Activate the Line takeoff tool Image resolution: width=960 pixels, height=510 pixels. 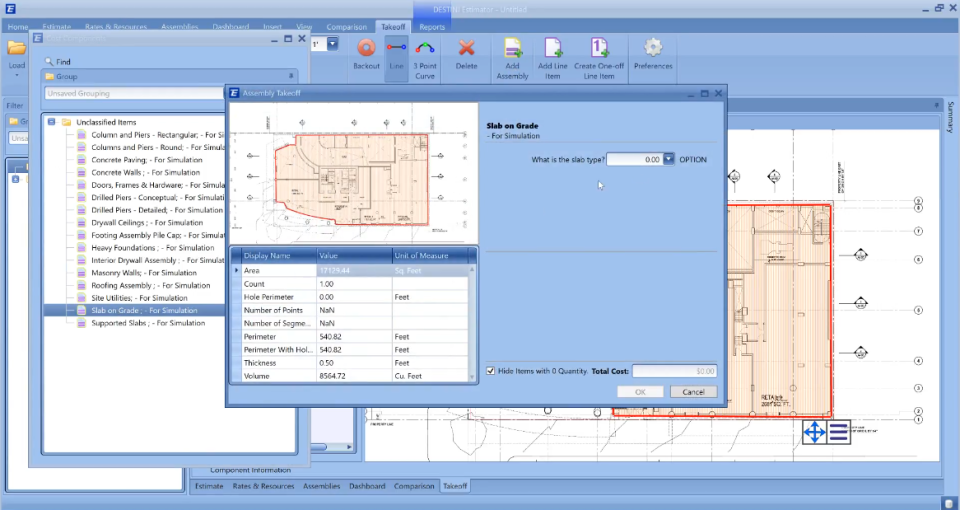(x=396, y=47)
